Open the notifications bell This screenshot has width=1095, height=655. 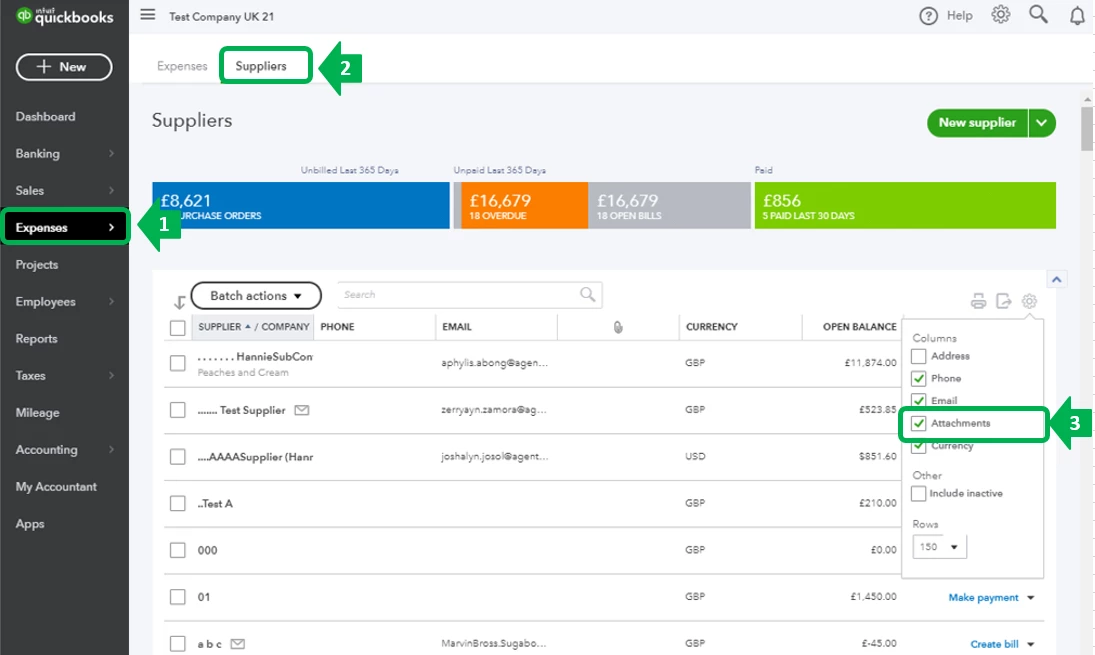point(1078,15)
